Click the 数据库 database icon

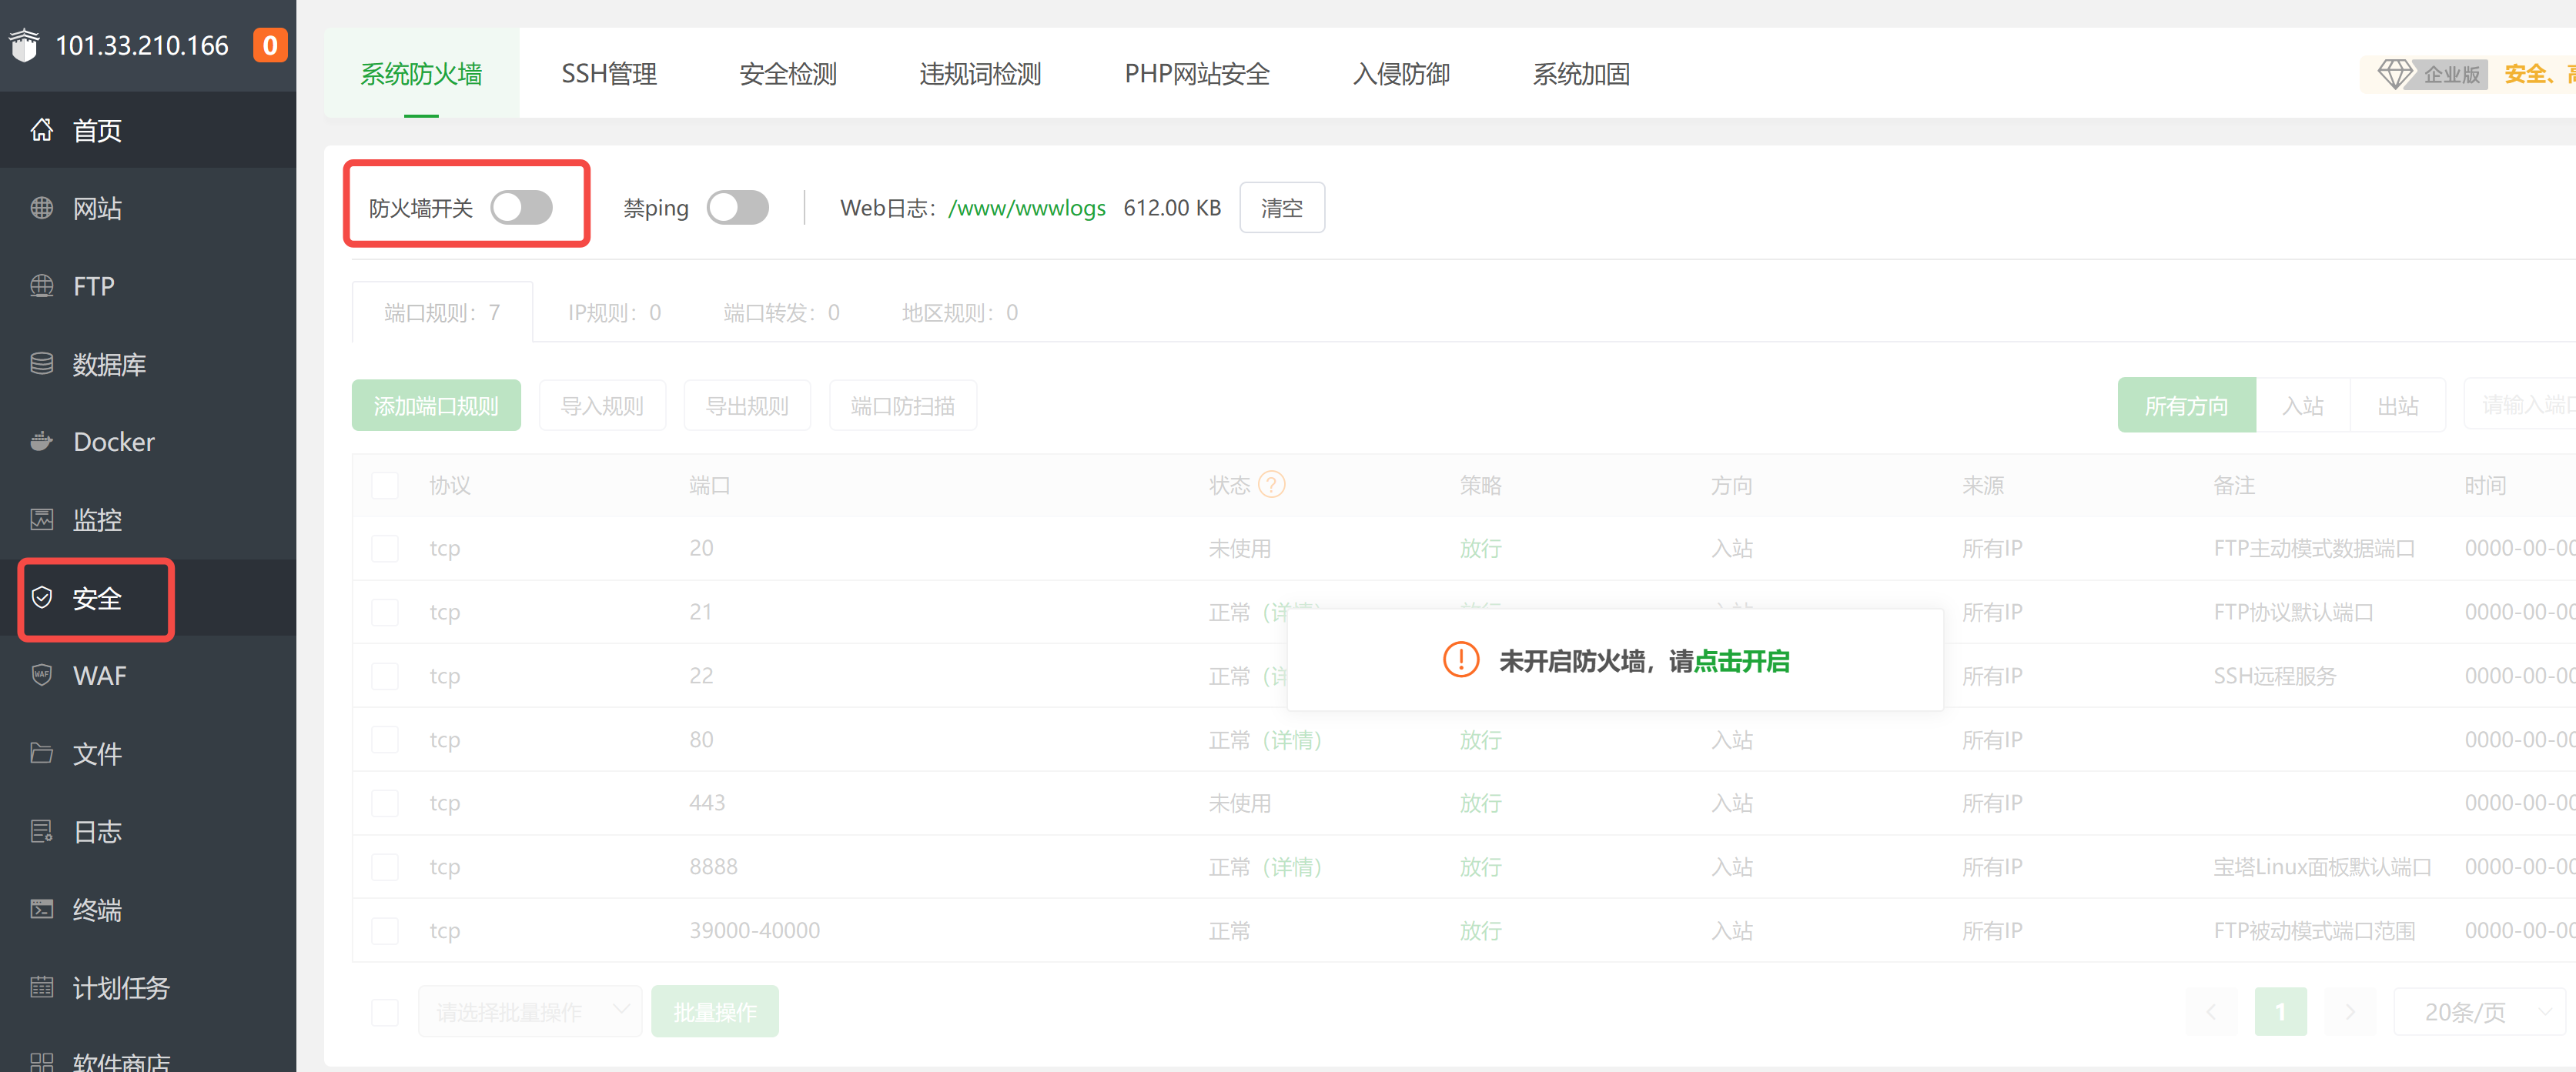coord(41,364)
